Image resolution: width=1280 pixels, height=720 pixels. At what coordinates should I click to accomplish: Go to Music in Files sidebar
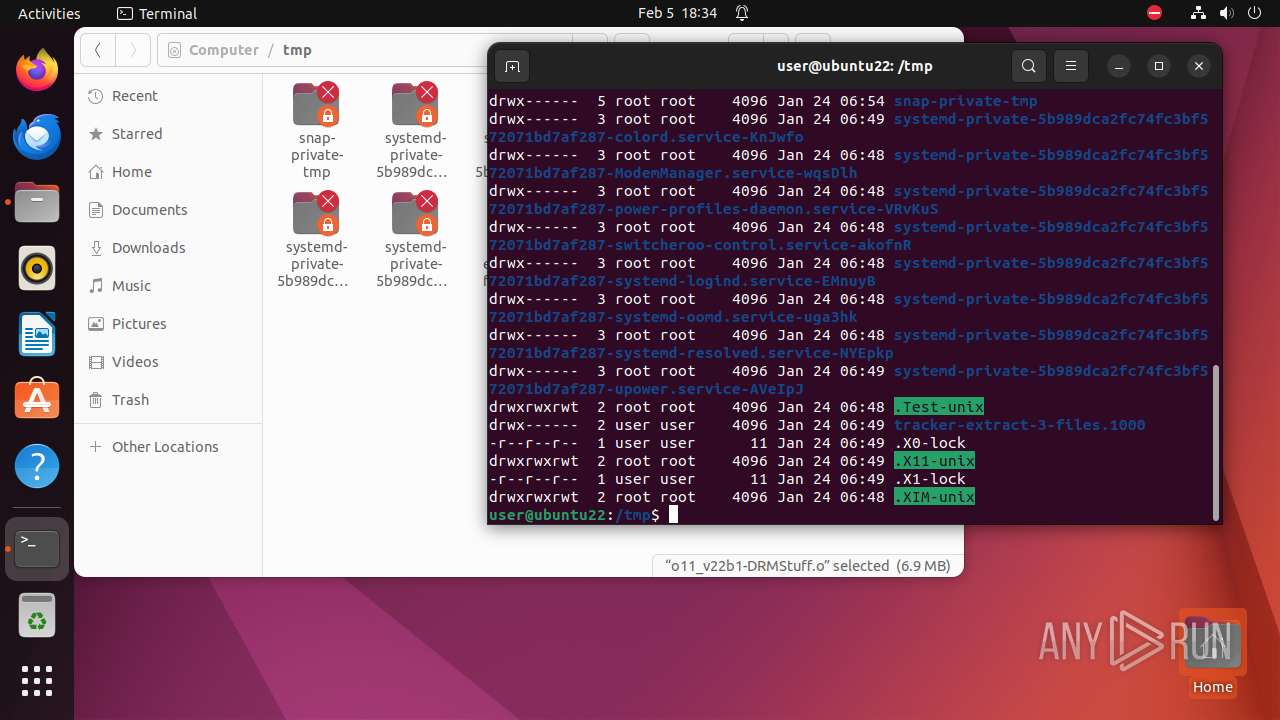(168, 286)
